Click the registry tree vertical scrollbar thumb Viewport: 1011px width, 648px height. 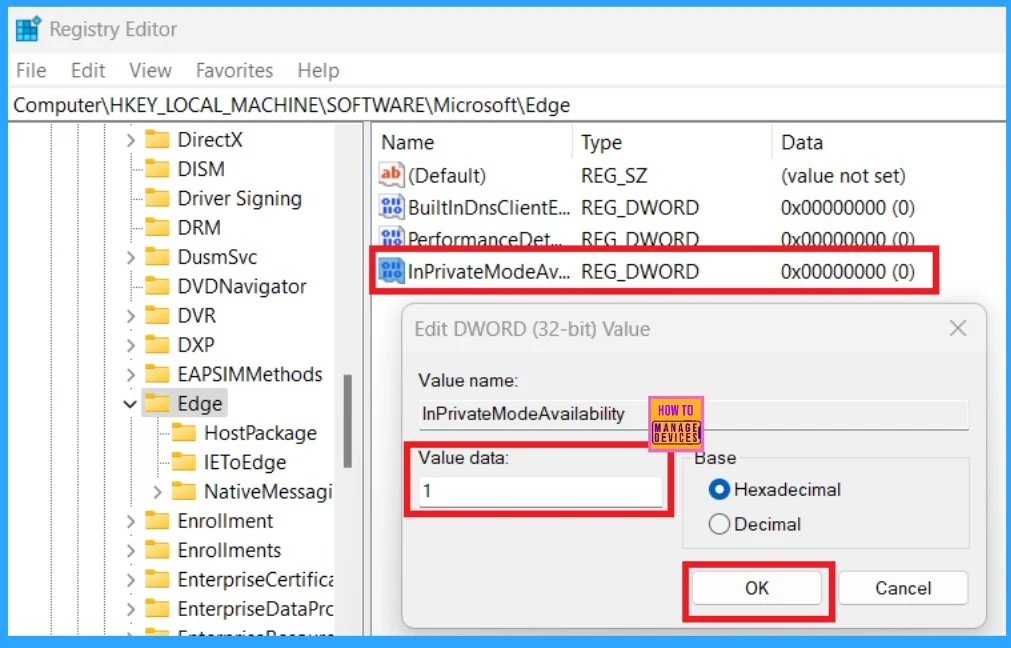[348, 420]
